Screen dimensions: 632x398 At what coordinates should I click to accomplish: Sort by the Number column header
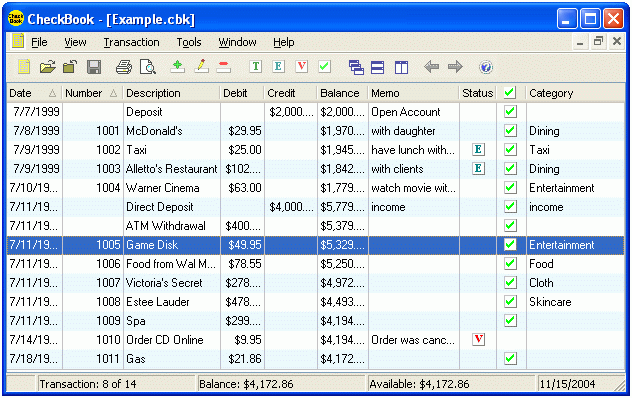point(92,93)
